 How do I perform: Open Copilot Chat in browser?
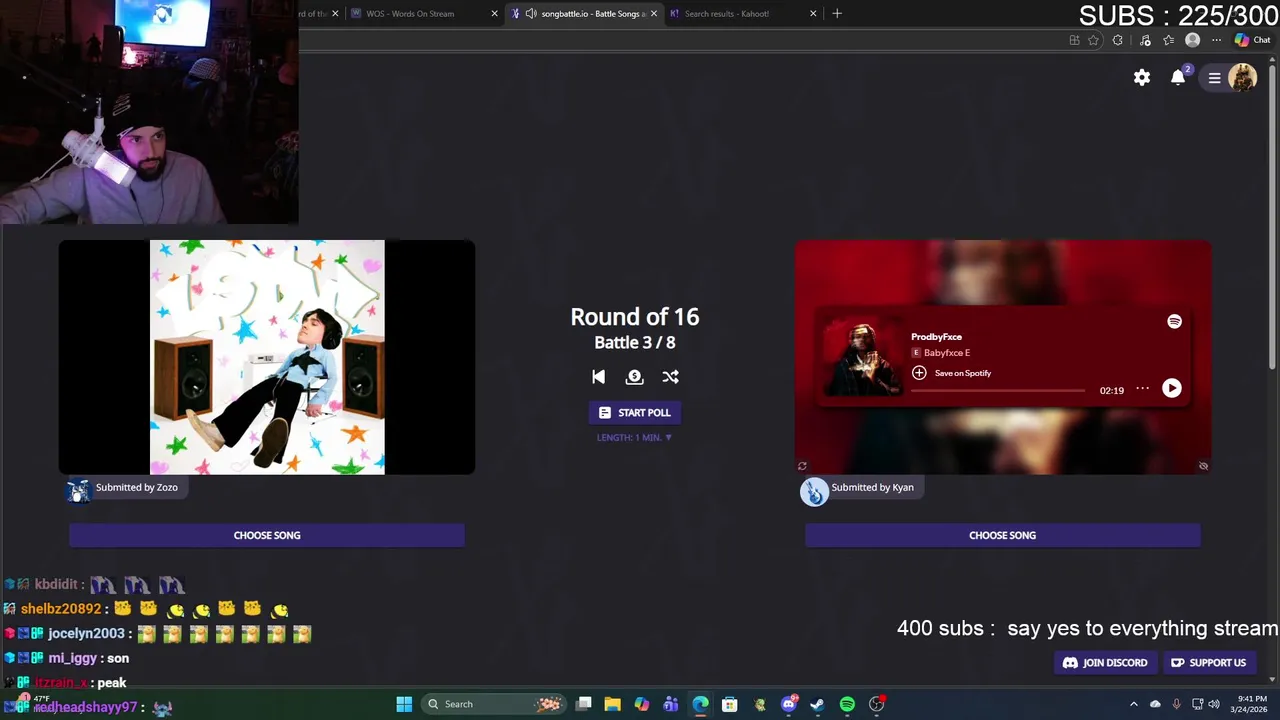point(1252,40)
